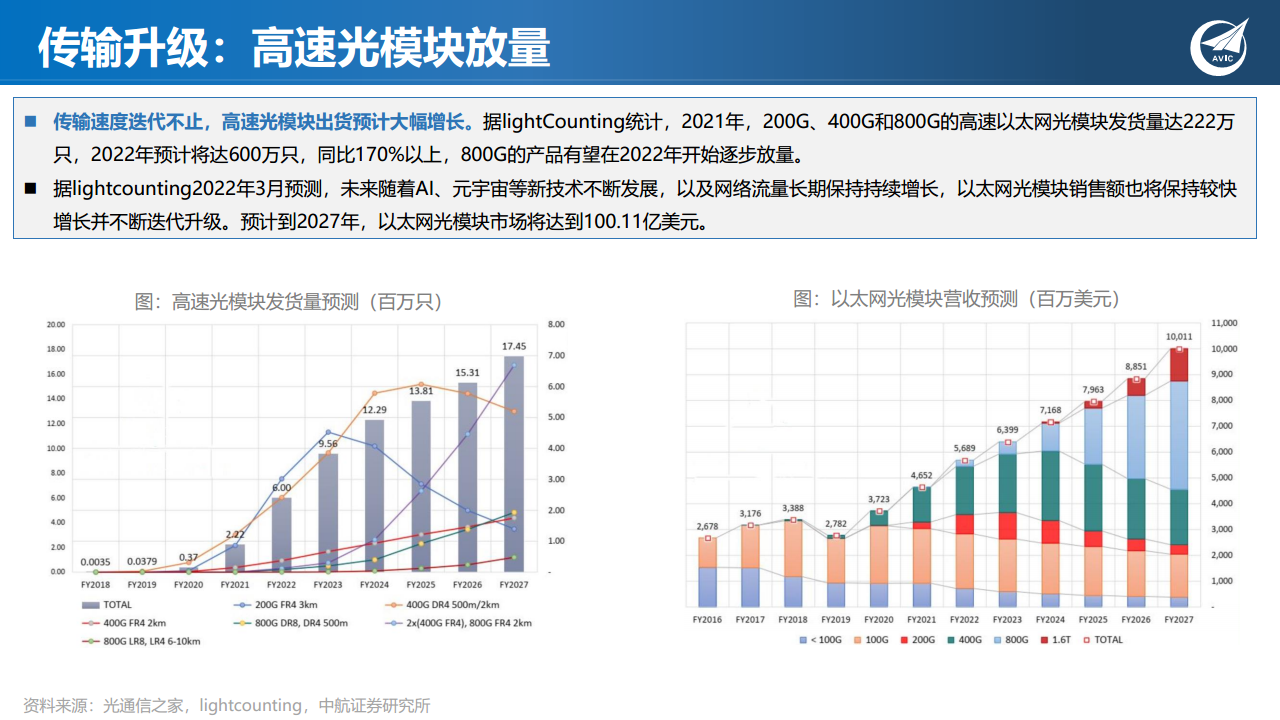Click the FY2016 axis label in revenue chart
This screenshot has width=1280, height=720.
tap(706, 620)
